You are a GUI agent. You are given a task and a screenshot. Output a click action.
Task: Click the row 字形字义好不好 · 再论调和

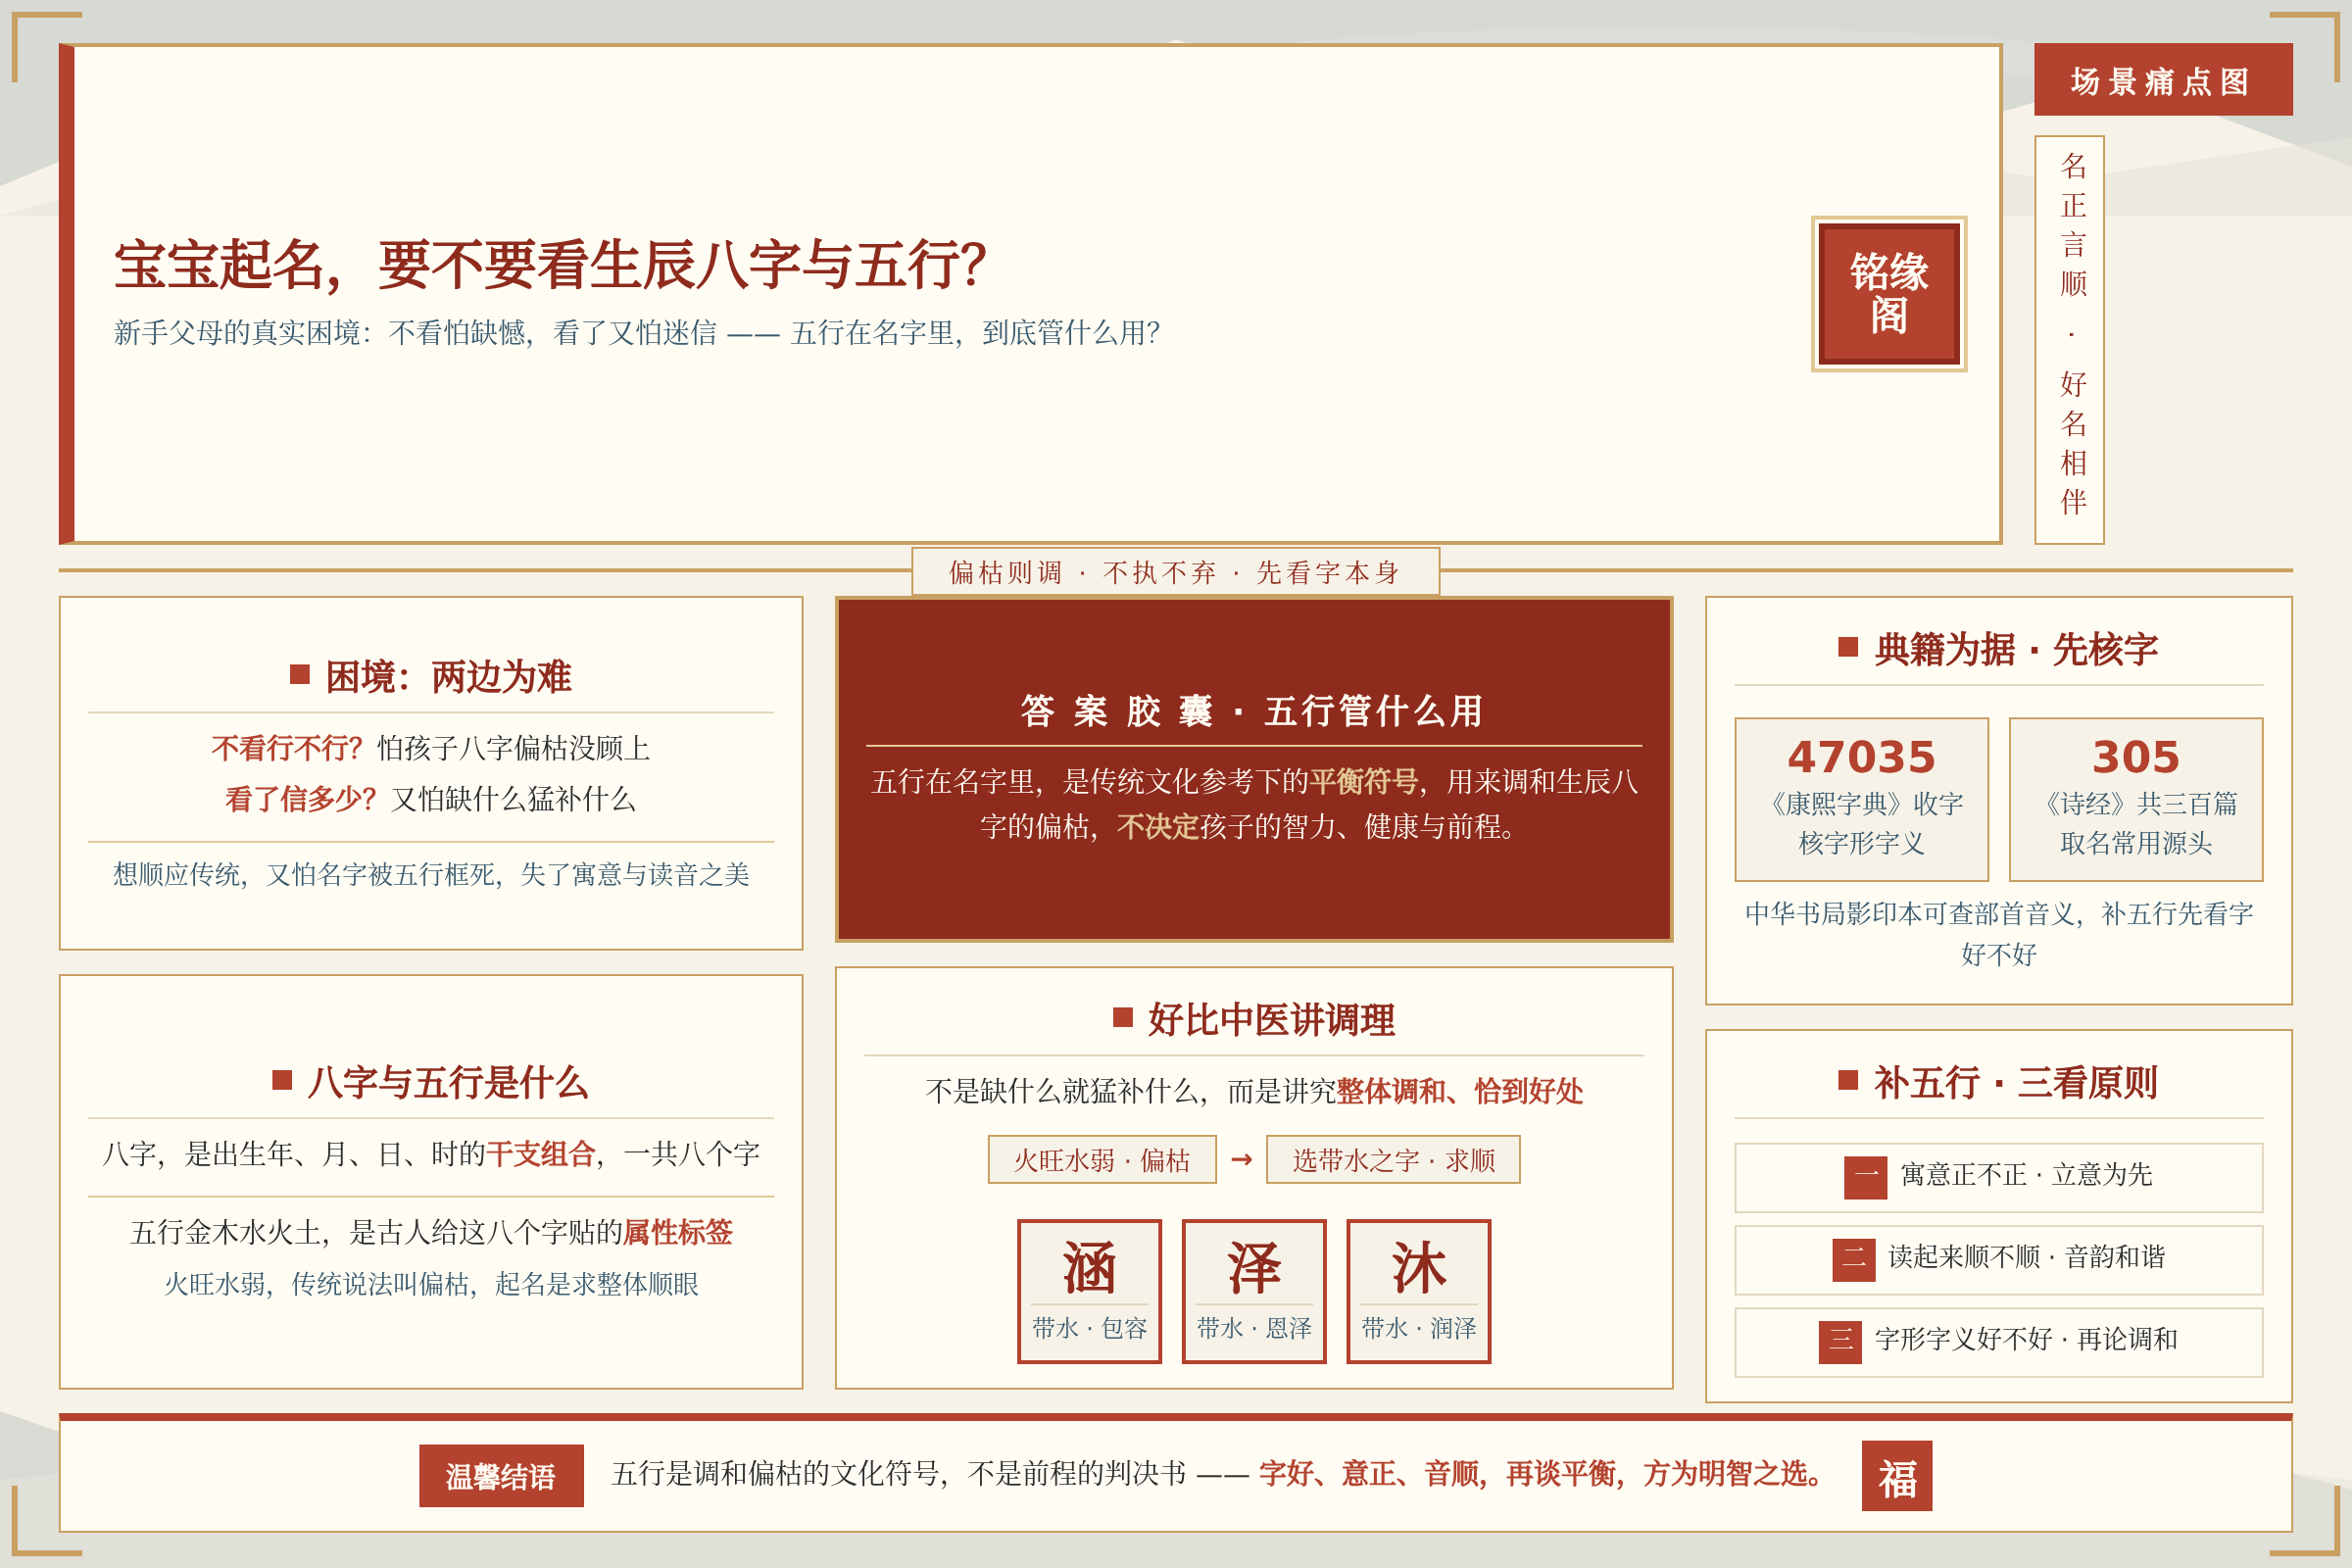click(1998, 1341)
